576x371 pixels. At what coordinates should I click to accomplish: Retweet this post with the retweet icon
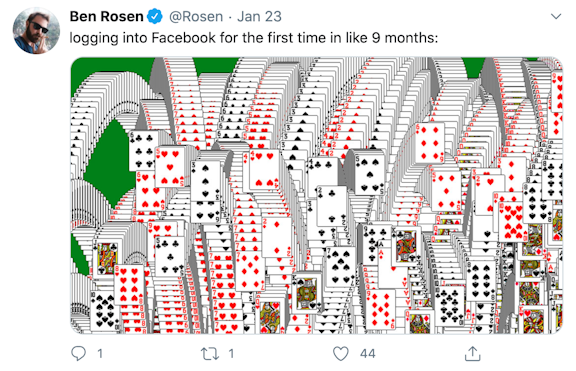(210, 354)
